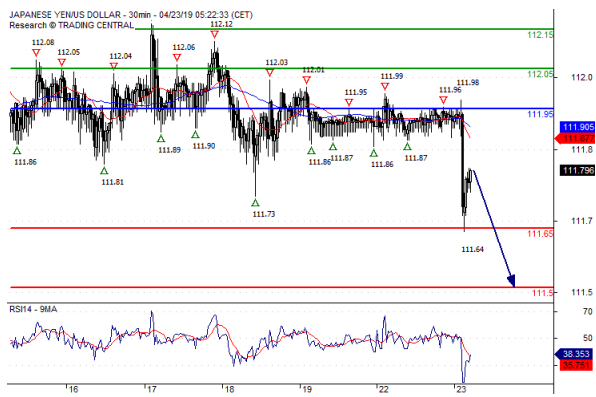Select the black 111.796 current price label

(577, 170)
